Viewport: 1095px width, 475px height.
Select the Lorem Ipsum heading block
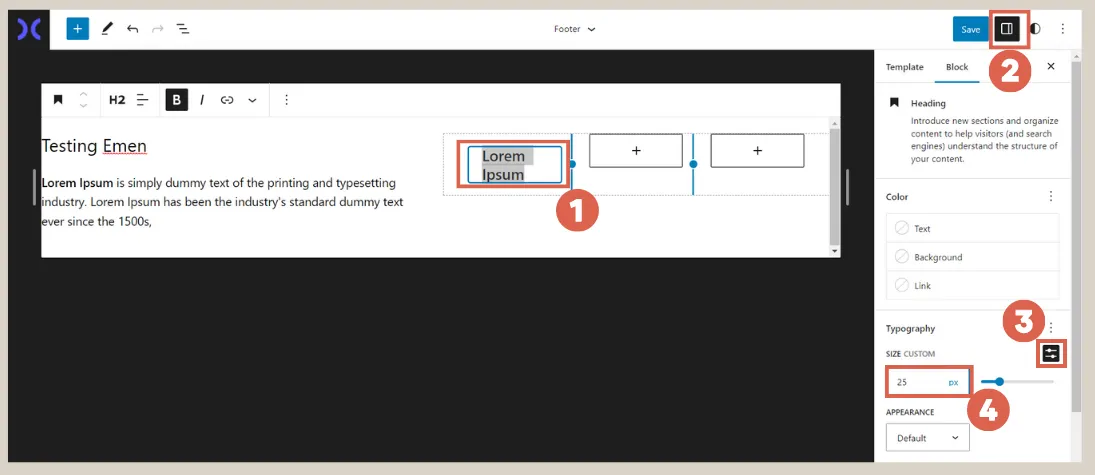(515, 165)
